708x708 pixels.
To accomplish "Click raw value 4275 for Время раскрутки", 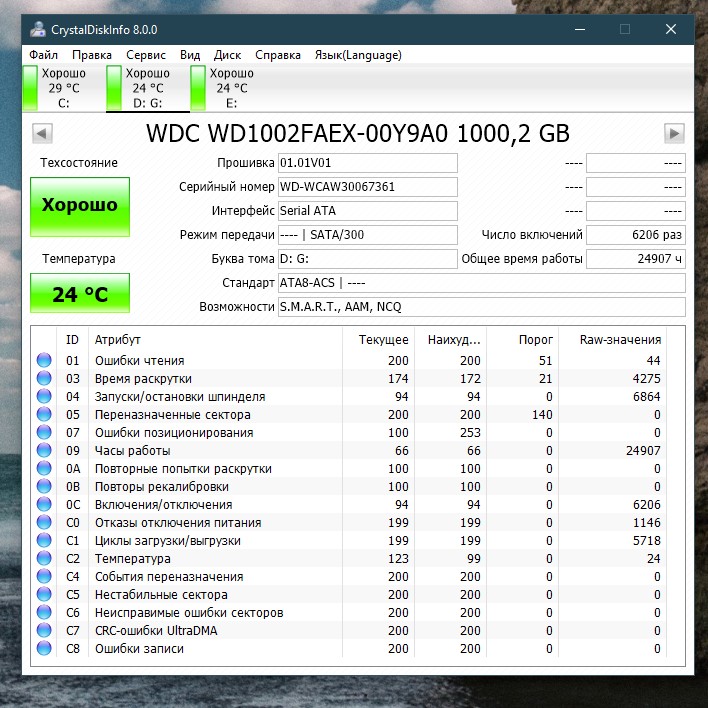I will pyautogui.click(x=646, y=379).
